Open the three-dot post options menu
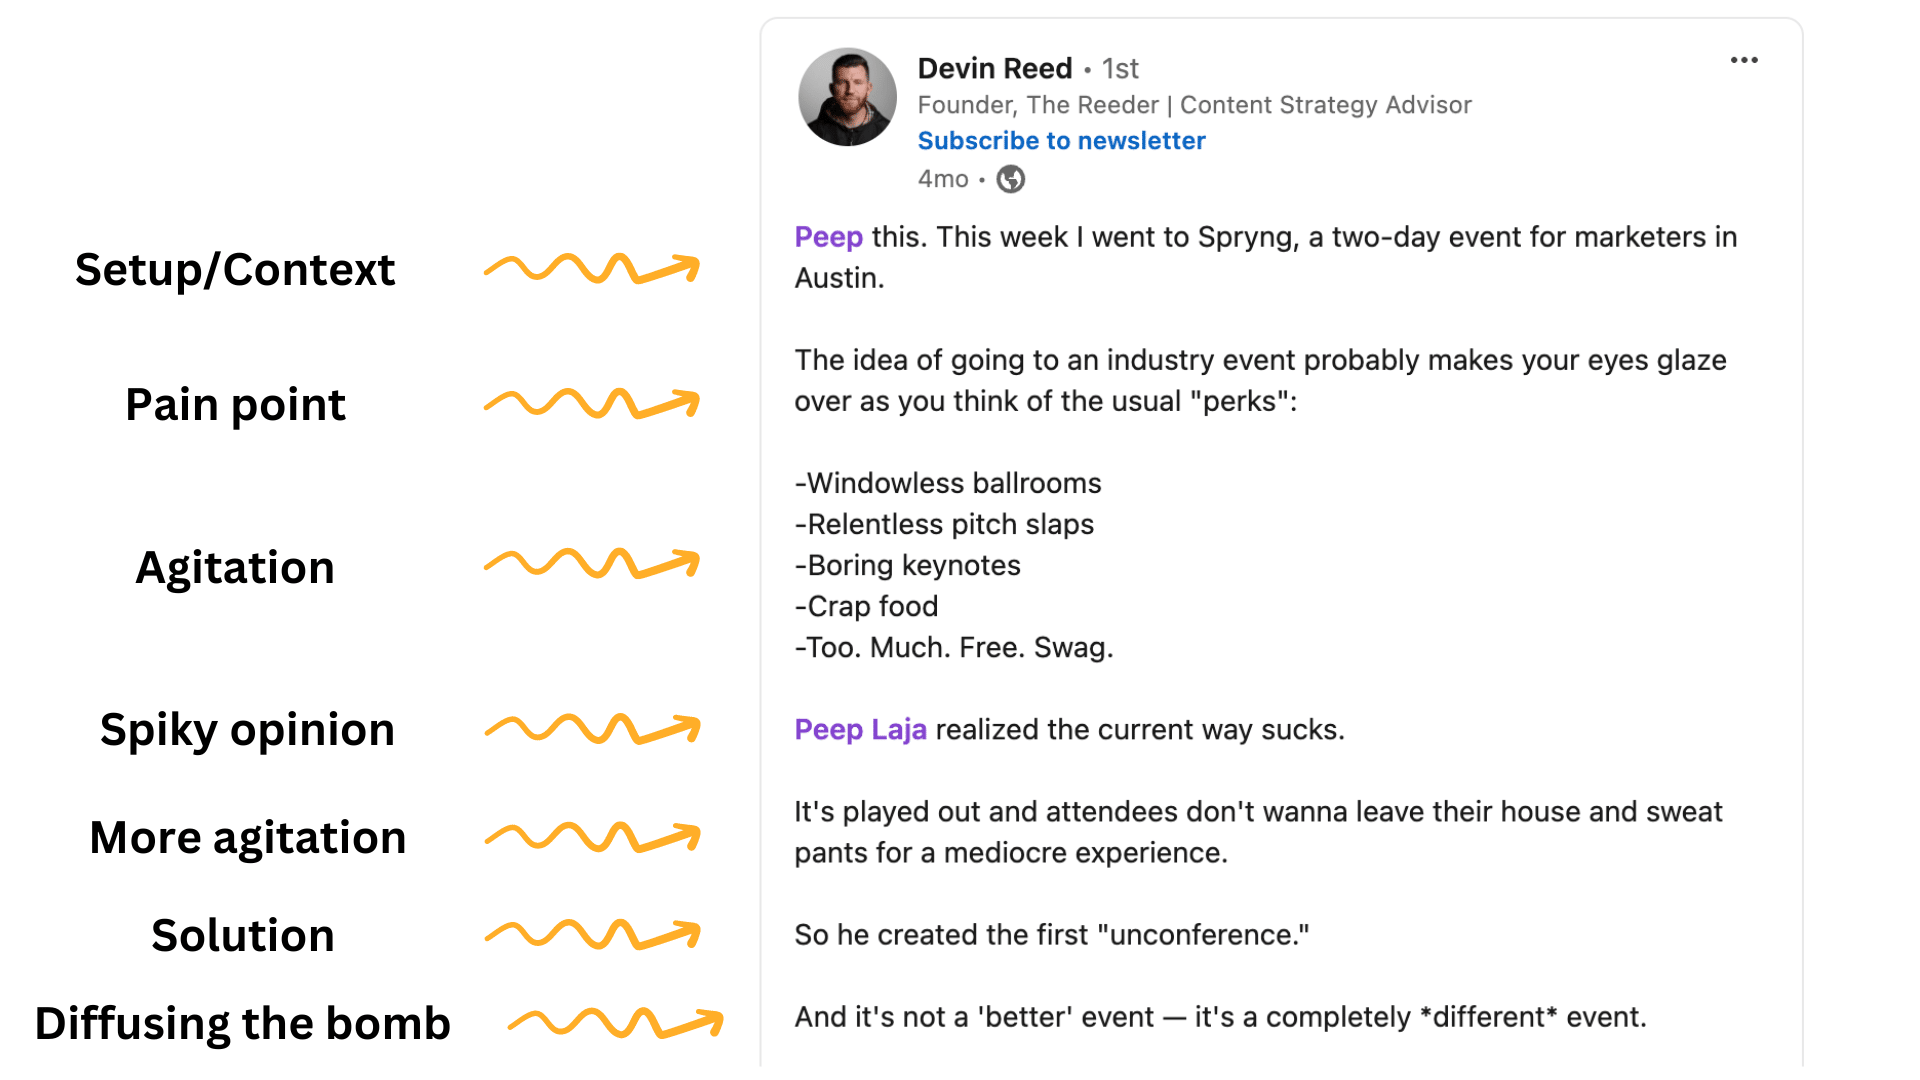Viewport: 1920px width, 1080px height. pyautogui.click(x=1744, y=60)
